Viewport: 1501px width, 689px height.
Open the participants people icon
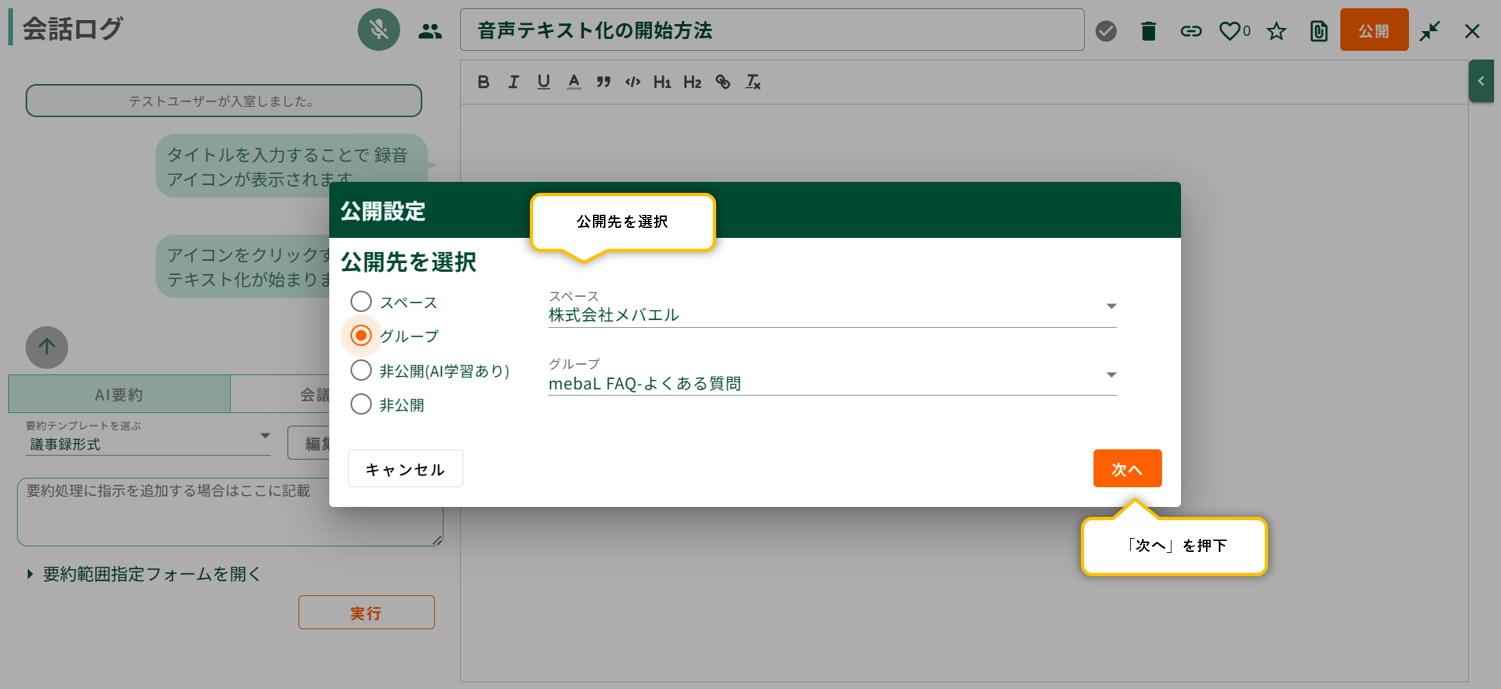pos(430,31)
